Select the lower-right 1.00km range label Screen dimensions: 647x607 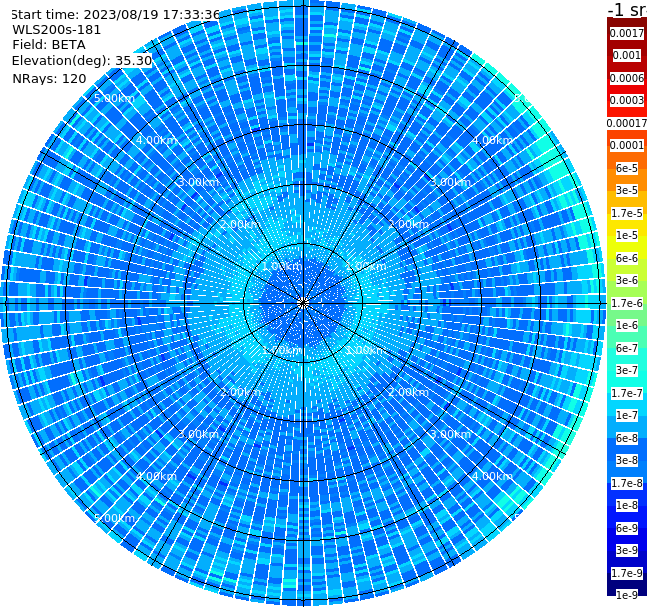tap(366, 350)
